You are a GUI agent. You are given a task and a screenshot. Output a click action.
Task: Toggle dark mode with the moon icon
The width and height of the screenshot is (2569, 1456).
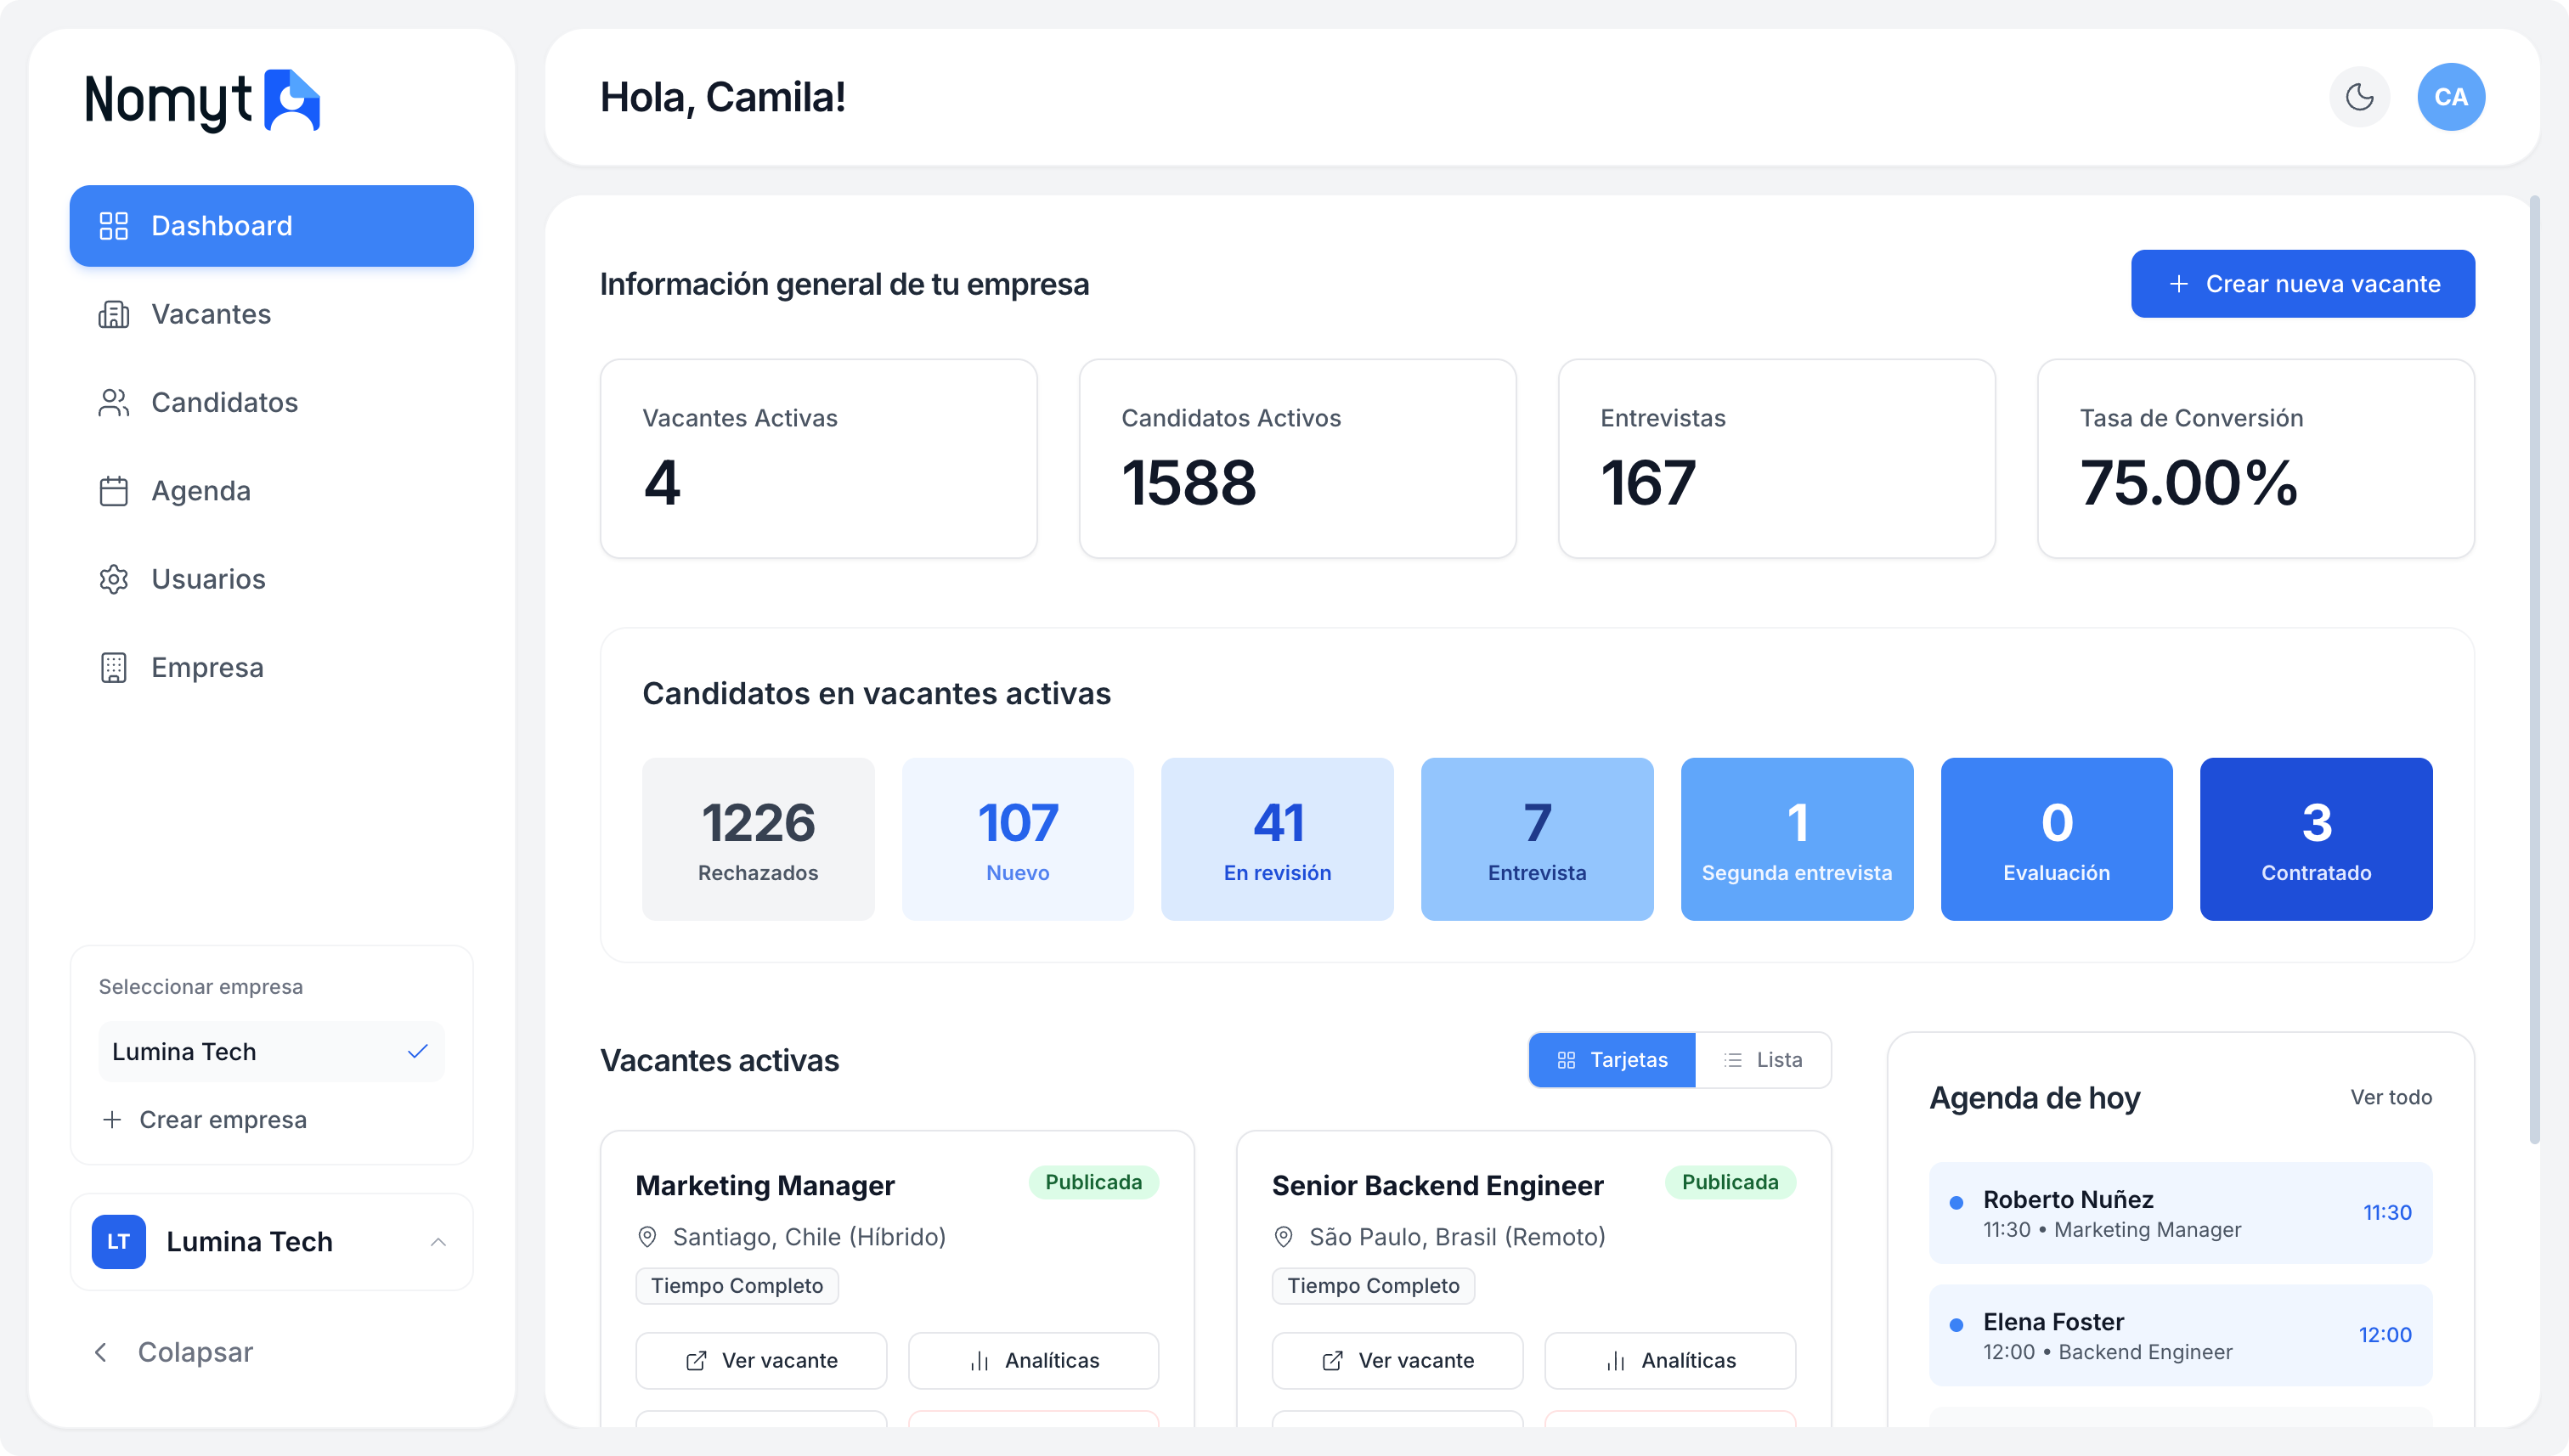(2359, 97)
